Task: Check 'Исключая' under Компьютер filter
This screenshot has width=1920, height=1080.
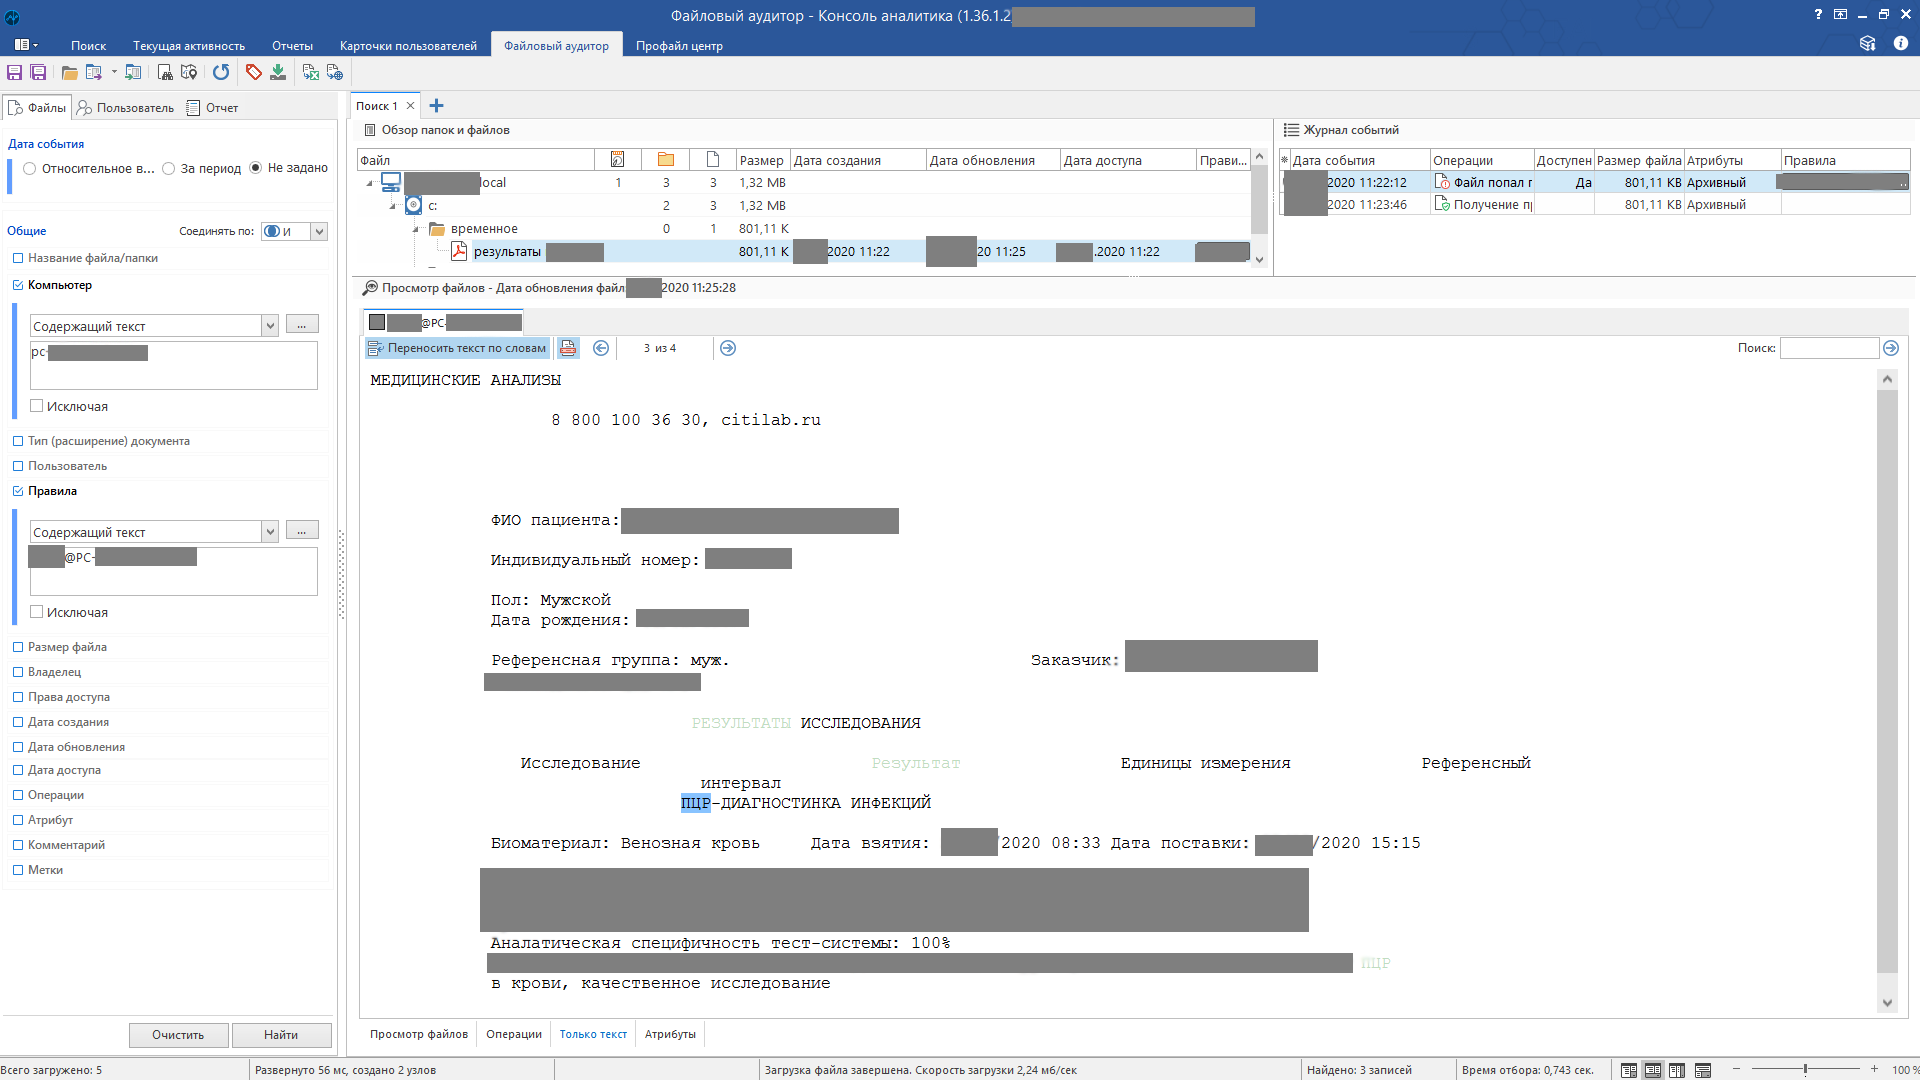Action: coord(37,406)
